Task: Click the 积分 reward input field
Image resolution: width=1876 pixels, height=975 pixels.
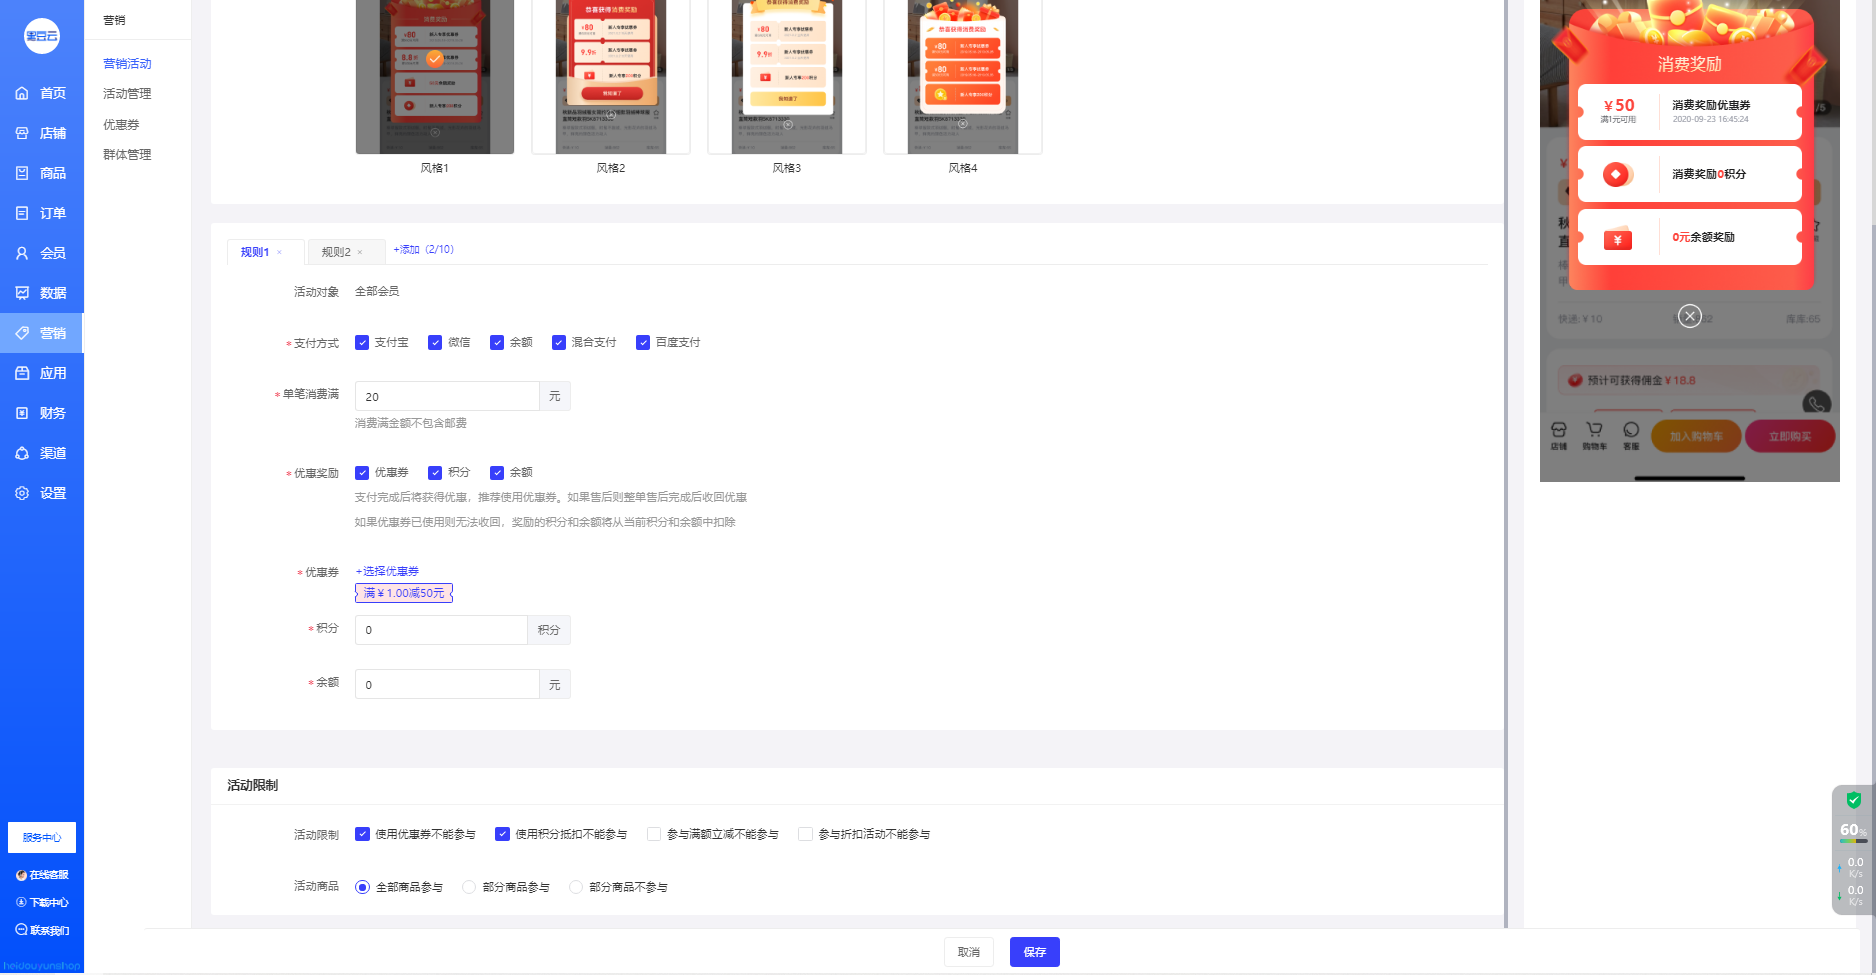Action: [x=441, y=630]
